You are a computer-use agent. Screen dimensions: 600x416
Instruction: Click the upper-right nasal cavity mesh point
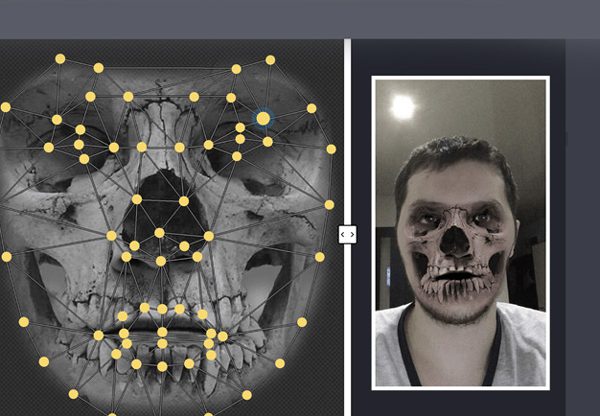pos(184,201)
